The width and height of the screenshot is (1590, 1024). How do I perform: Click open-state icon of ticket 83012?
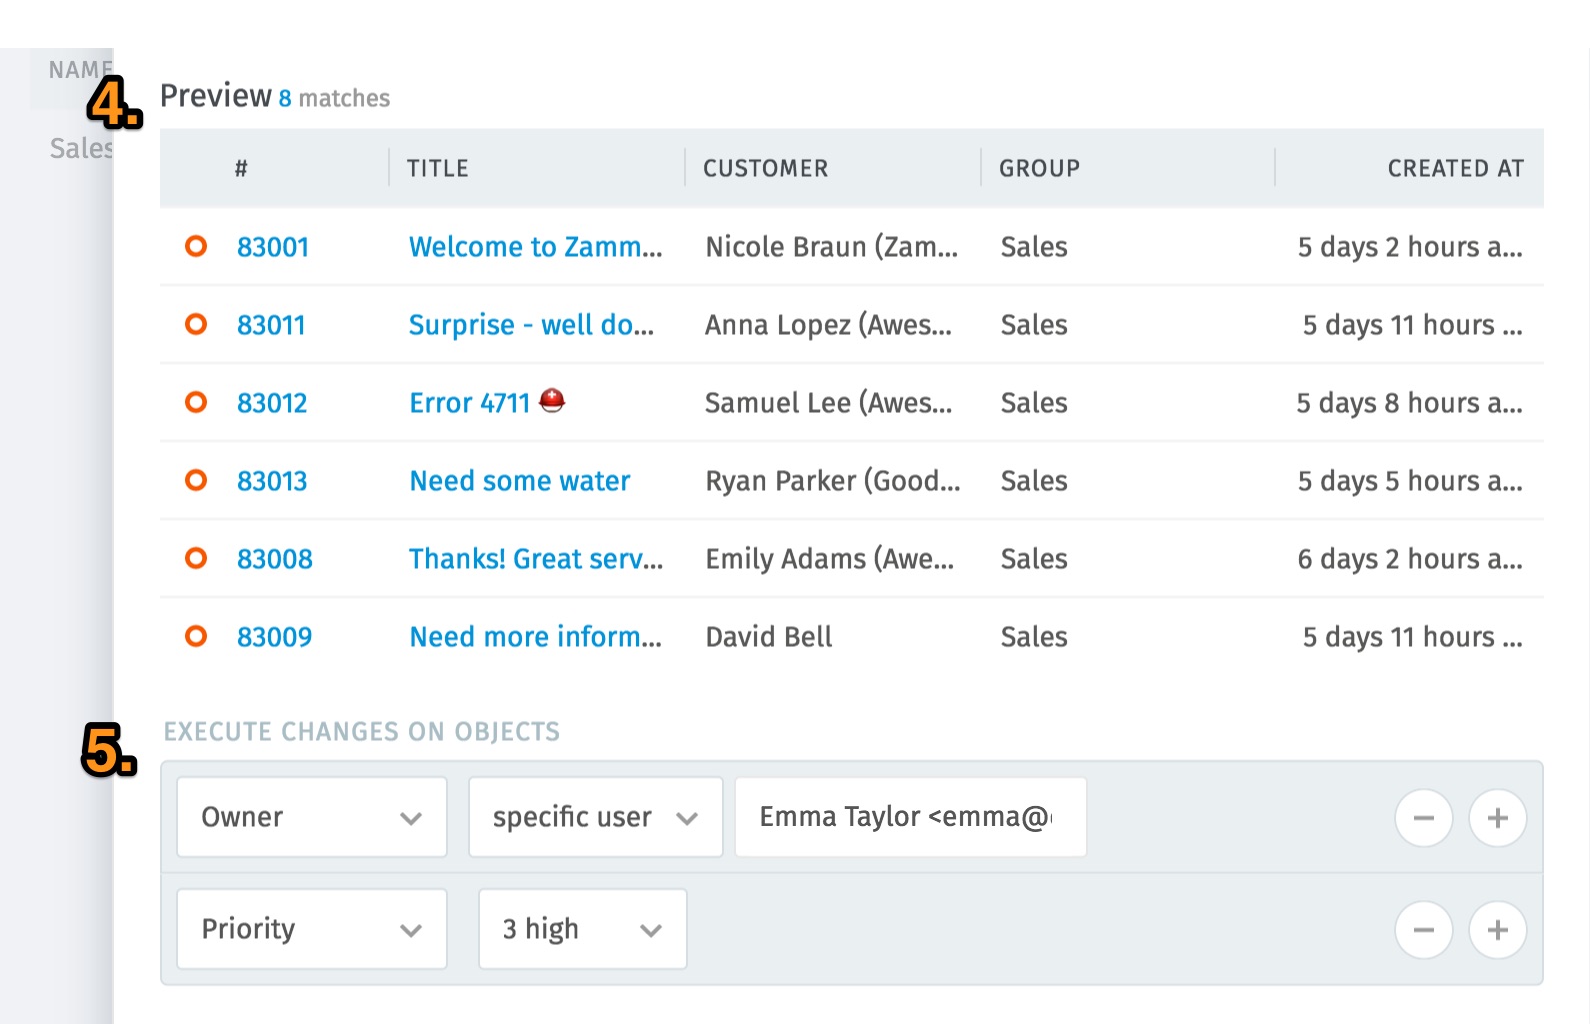(196, 402)
